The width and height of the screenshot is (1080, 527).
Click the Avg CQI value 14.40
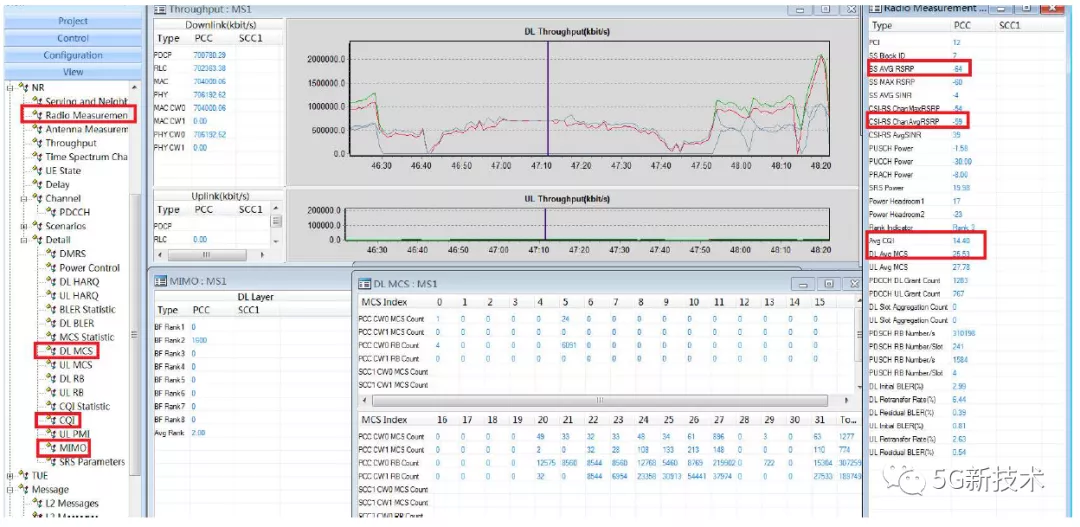tap(962, 241)
